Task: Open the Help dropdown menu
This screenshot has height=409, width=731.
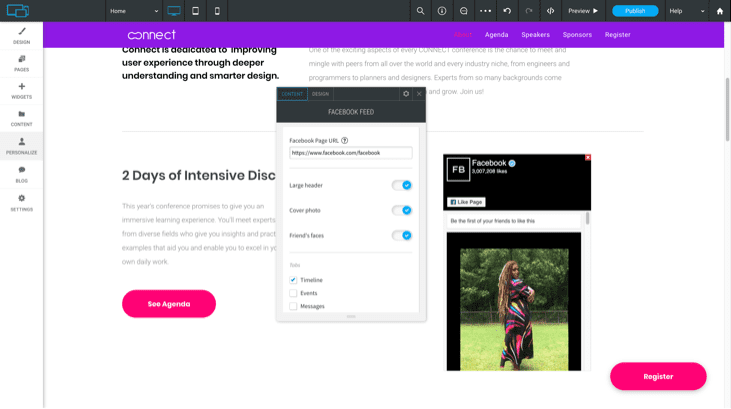Action: pyautogui.click(x=687, y=11)
